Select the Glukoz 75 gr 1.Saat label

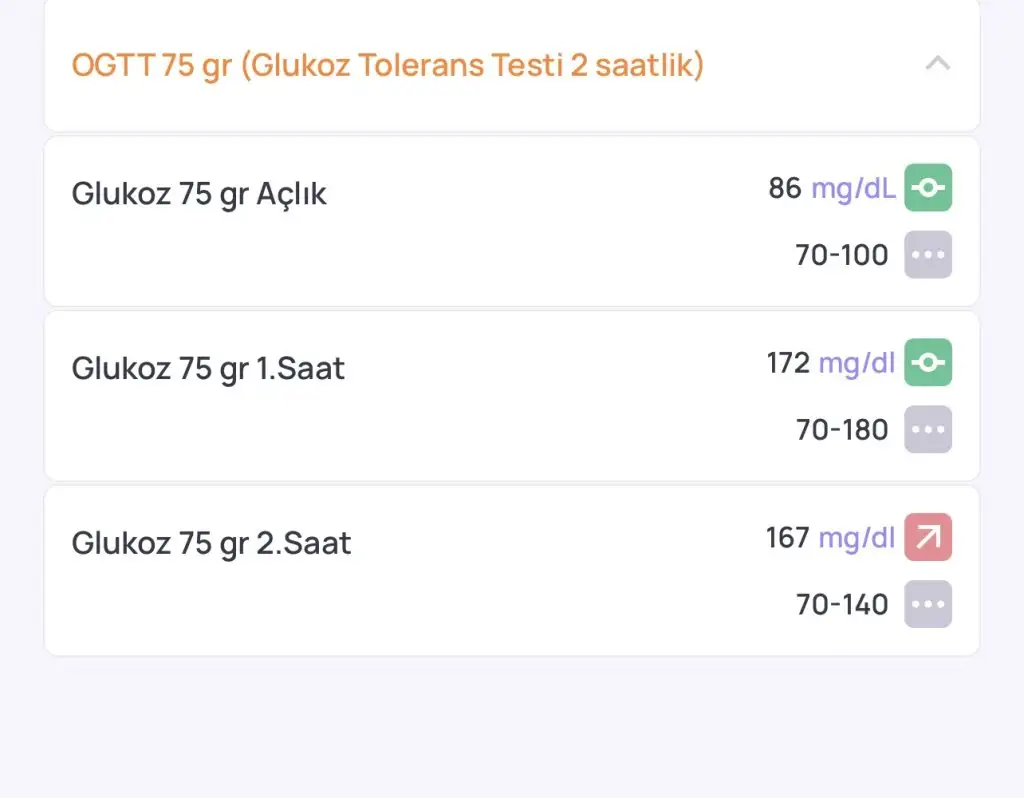click(x=208, y=369)
